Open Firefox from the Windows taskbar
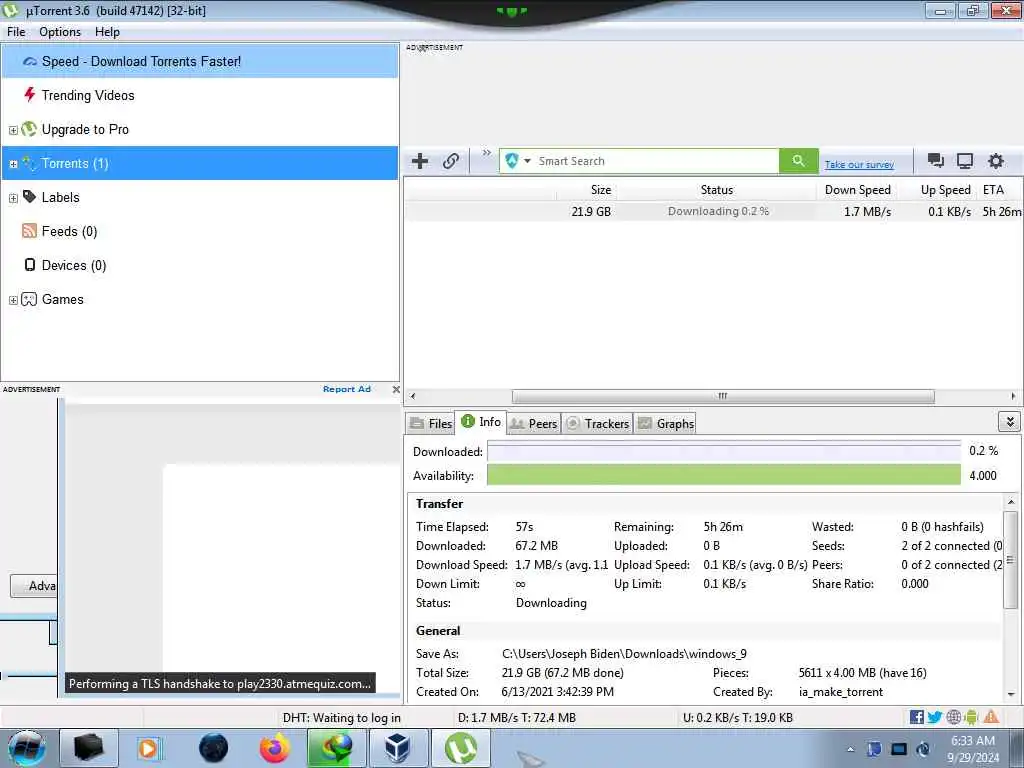The height and width of the screenshot is (768, 1024). point(274,748)
